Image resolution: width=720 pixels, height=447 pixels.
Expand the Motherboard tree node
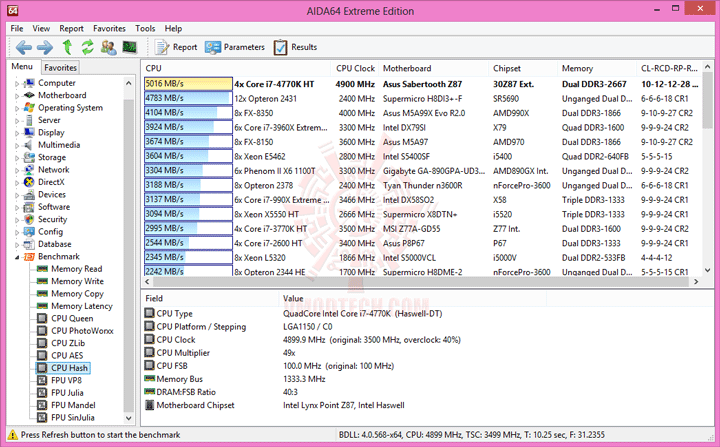[x=17, y=96]
